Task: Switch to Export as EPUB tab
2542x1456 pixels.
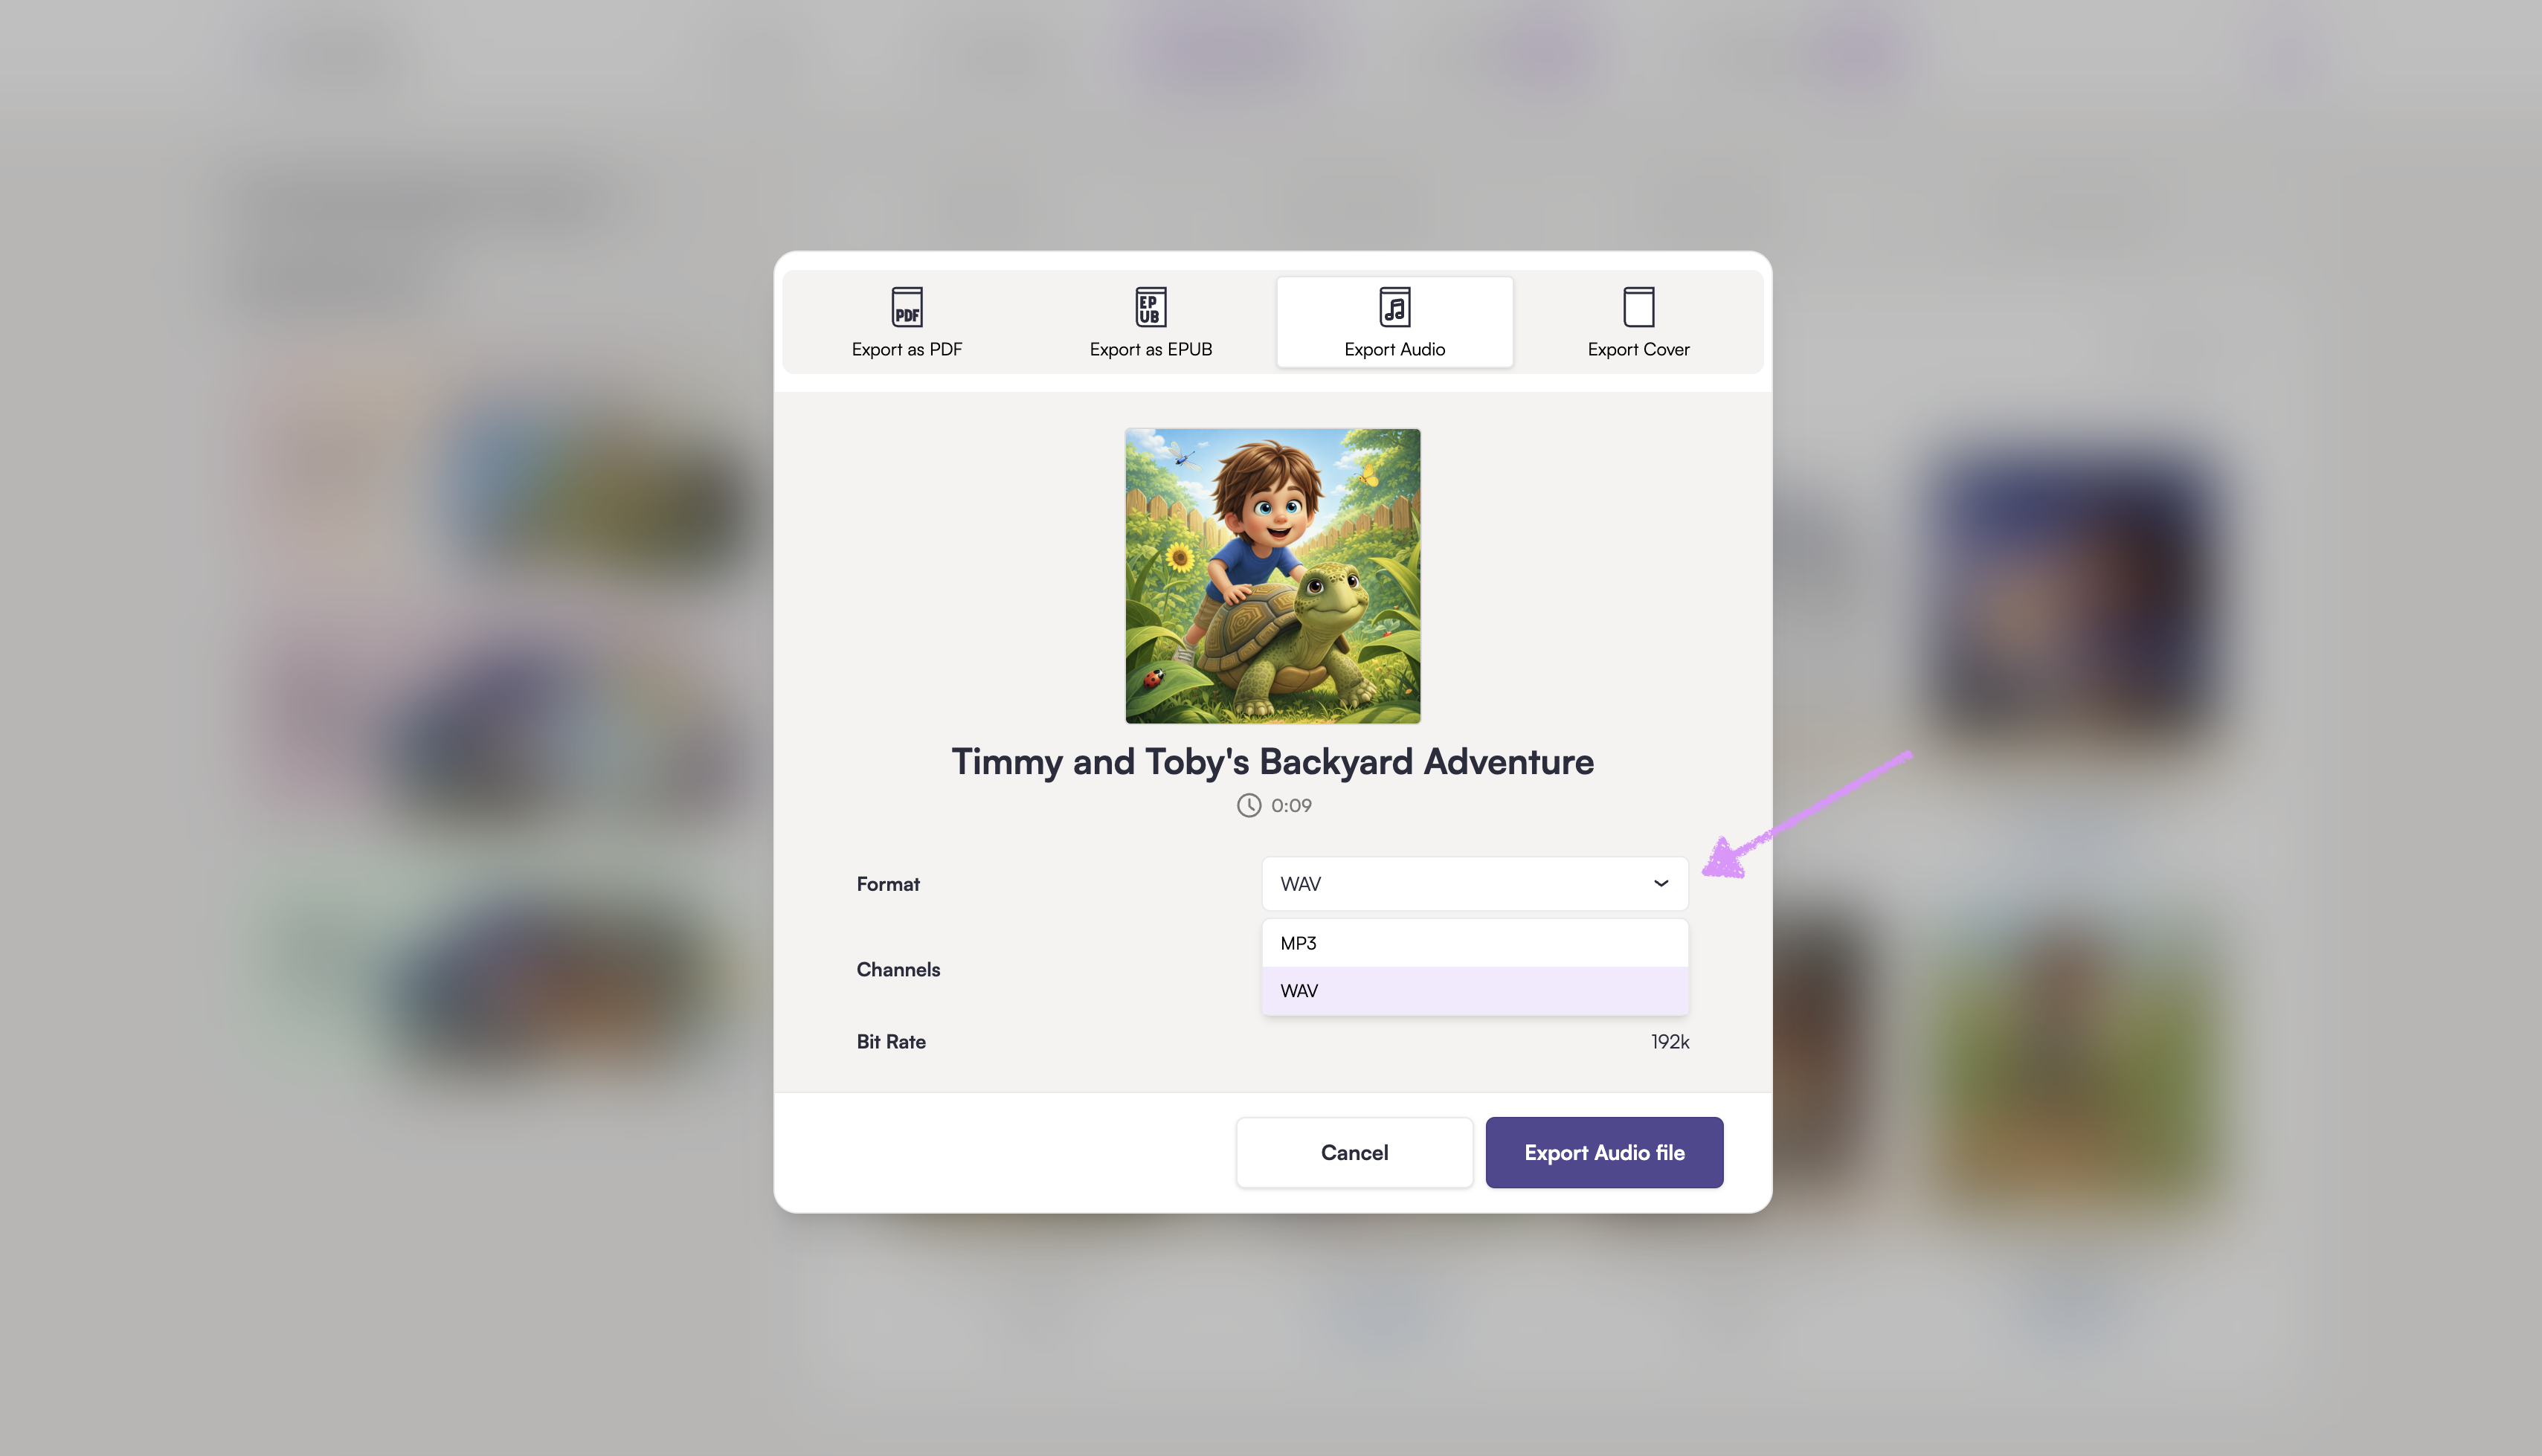Action: 1150,322
